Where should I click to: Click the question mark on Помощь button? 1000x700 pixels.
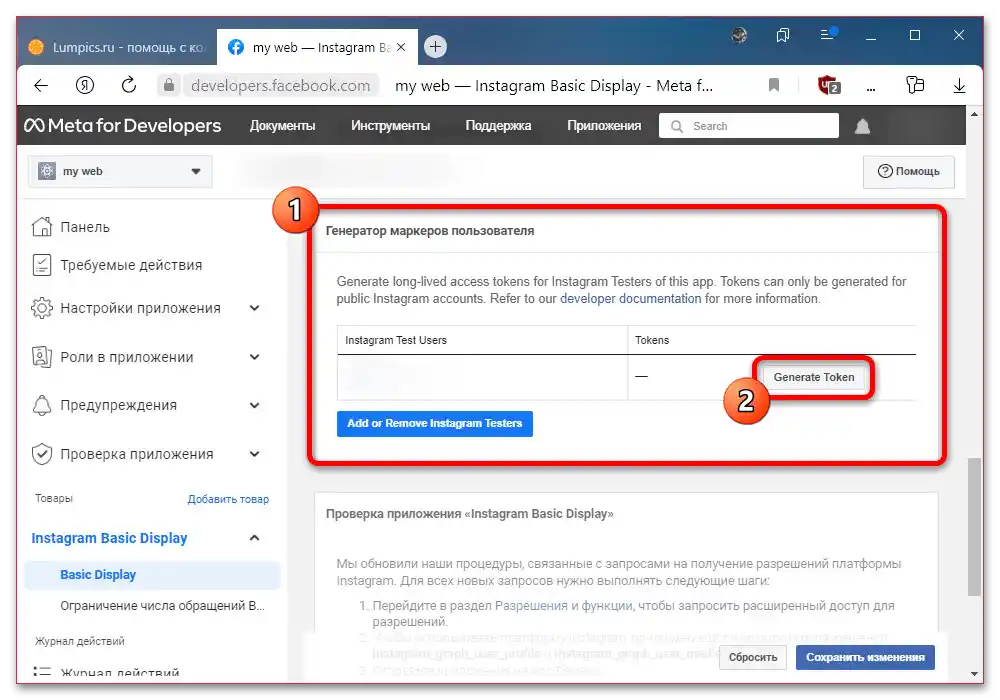[884, 171]
